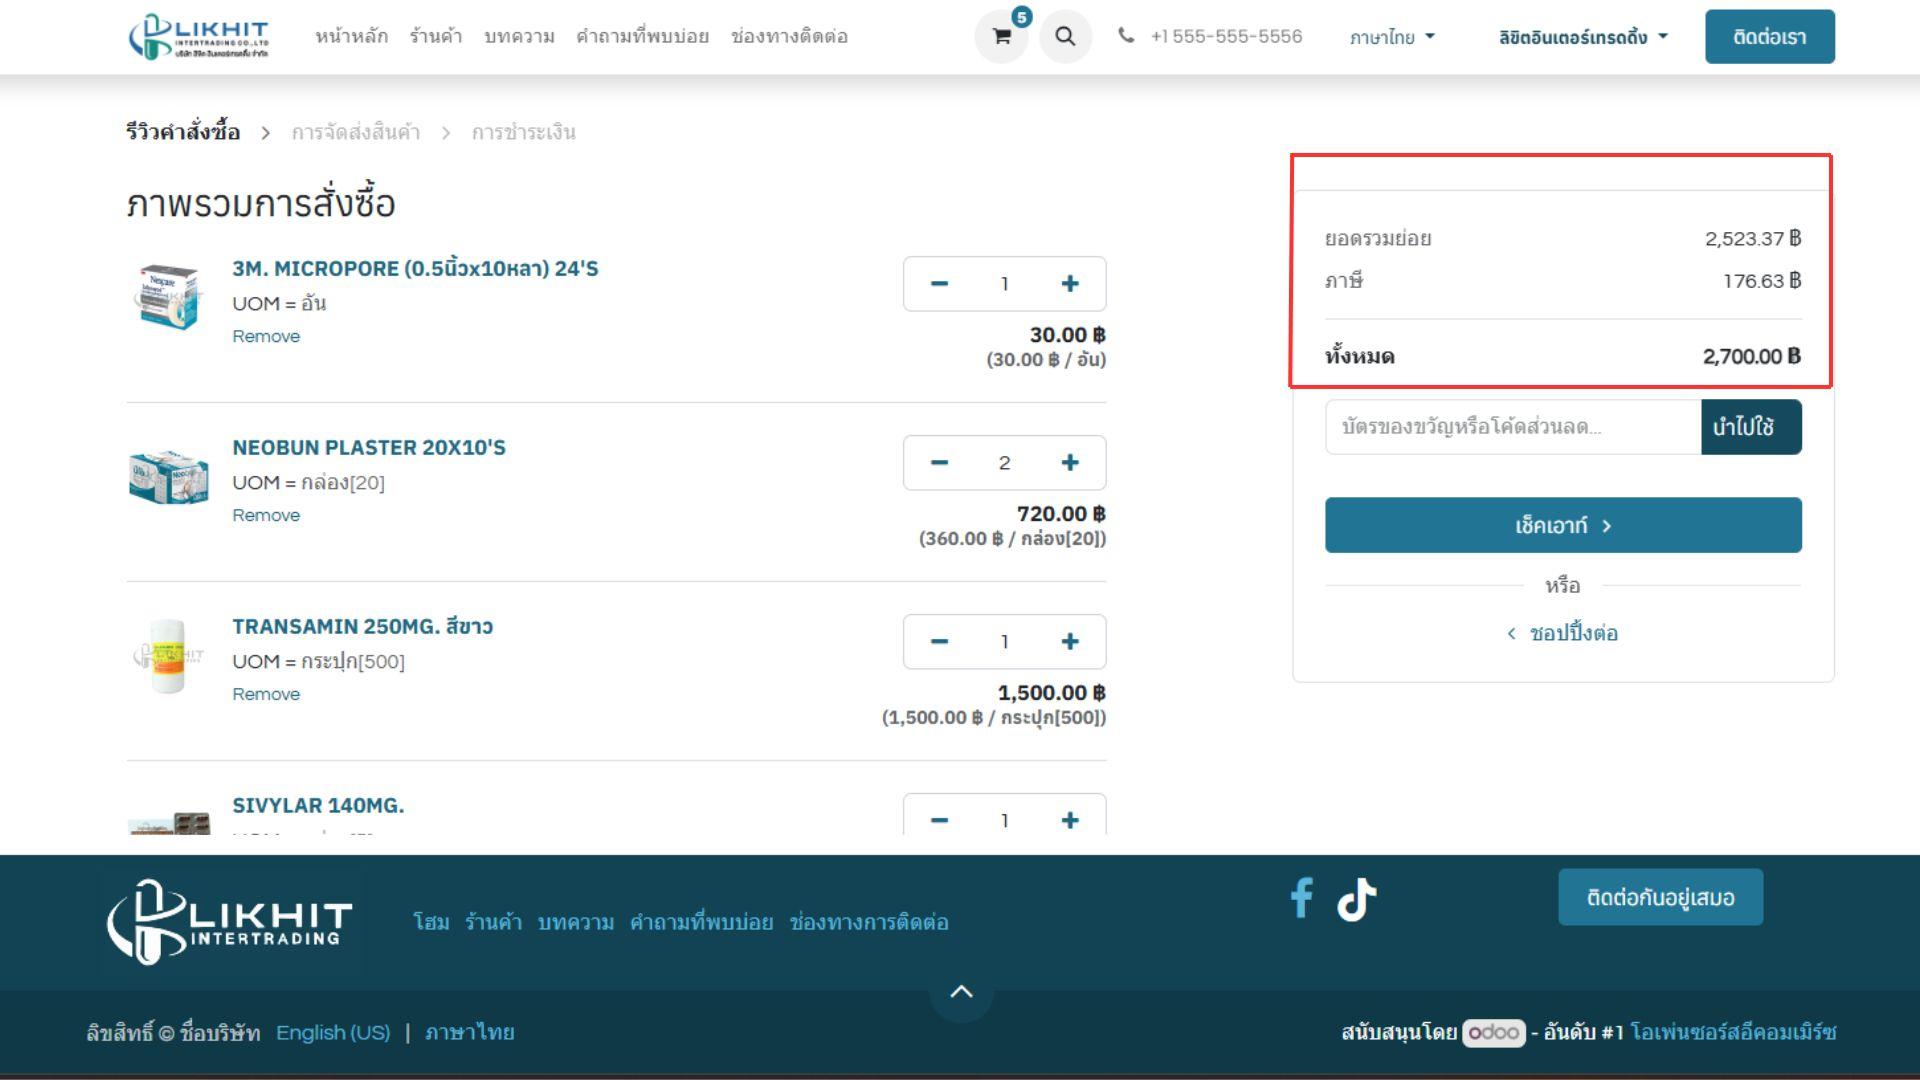Viewport: 1920px width, 1080px height.
Task: Click the tax value 176.63 ฿
Action: [x=1762, y=280]
